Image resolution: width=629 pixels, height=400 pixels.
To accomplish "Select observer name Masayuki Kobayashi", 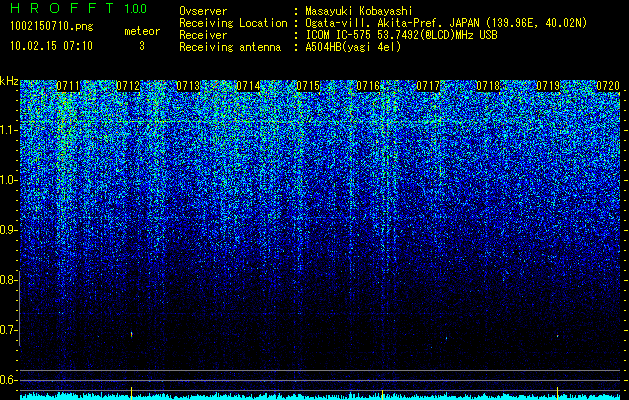I will (359, 12).
